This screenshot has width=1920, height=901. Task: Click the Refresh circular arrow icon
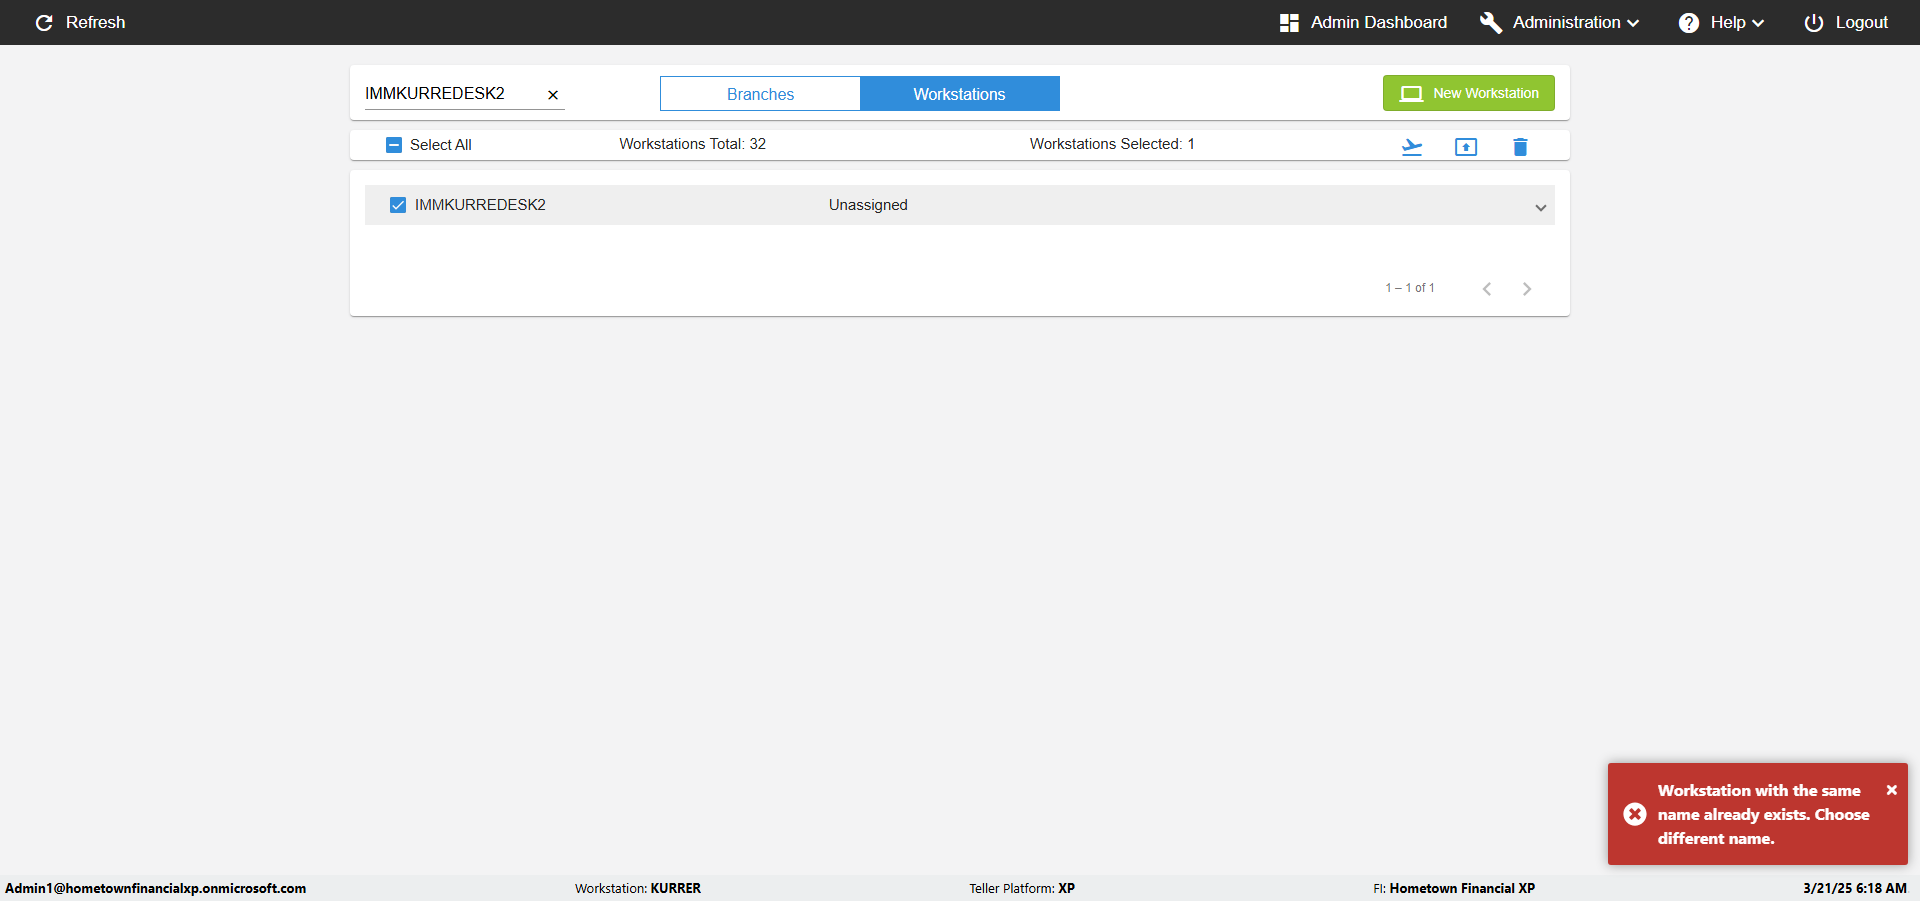pyautogui.click(x=44, y=22)
